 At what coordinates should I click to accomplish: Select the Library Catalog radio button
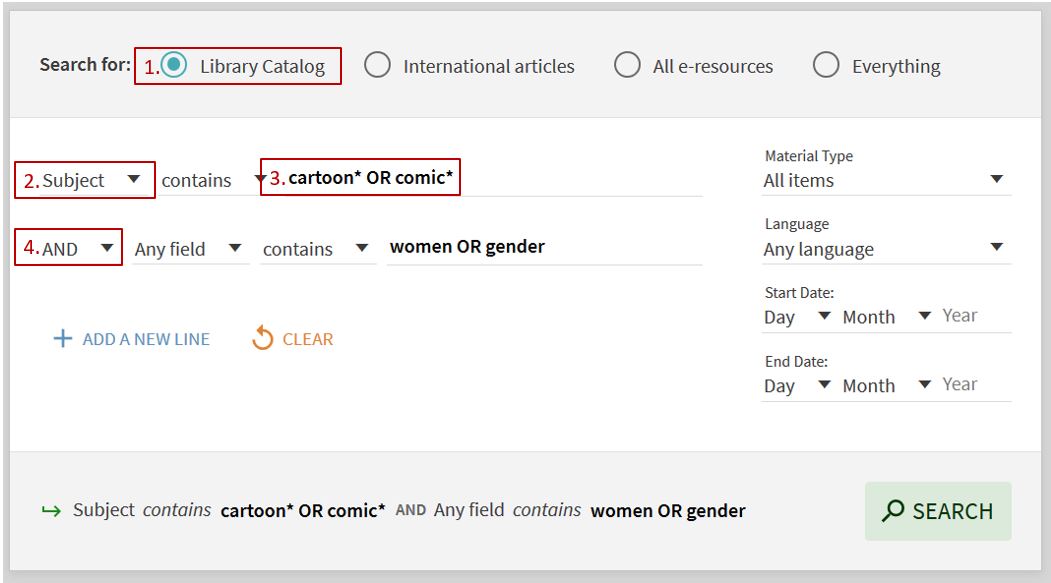coord(175,66)
